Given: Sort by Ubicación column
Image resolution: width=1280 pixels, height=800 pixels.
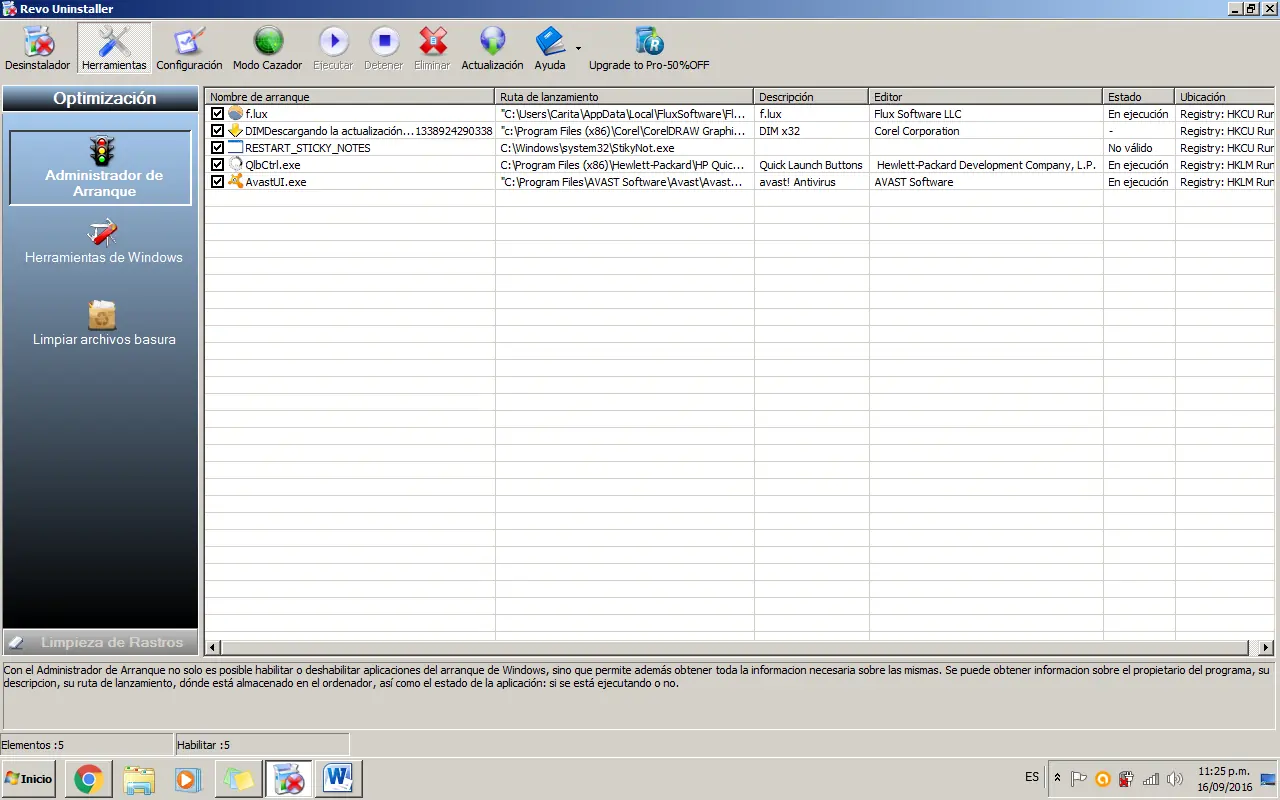Looking at the screenshot, I should point(1225,97).
